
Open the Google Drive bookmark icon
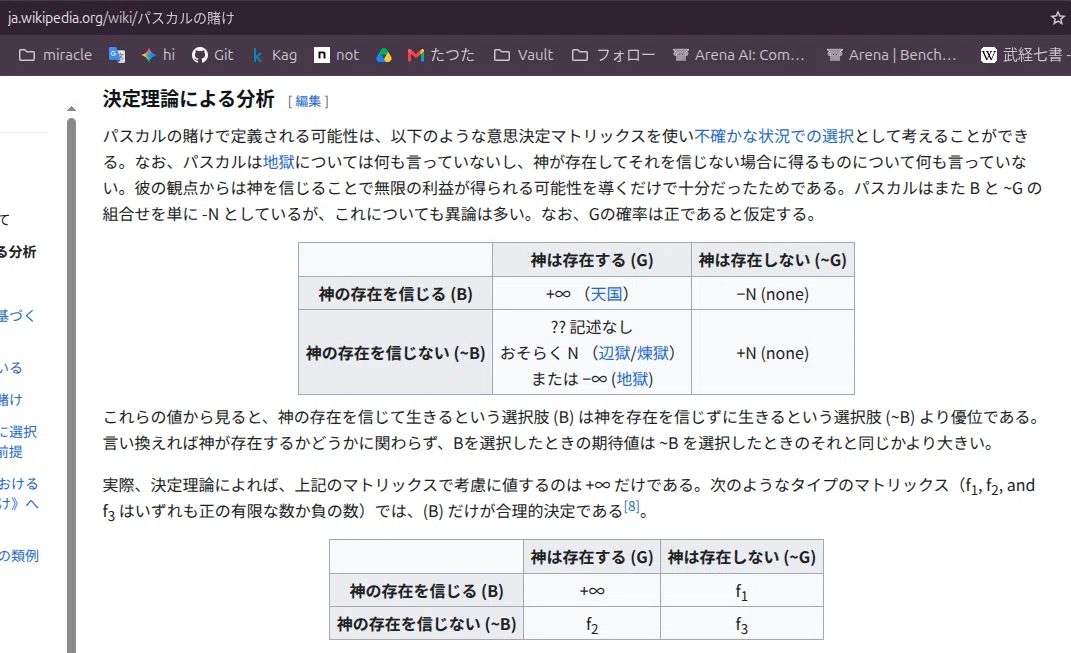[x=384, y=55]
